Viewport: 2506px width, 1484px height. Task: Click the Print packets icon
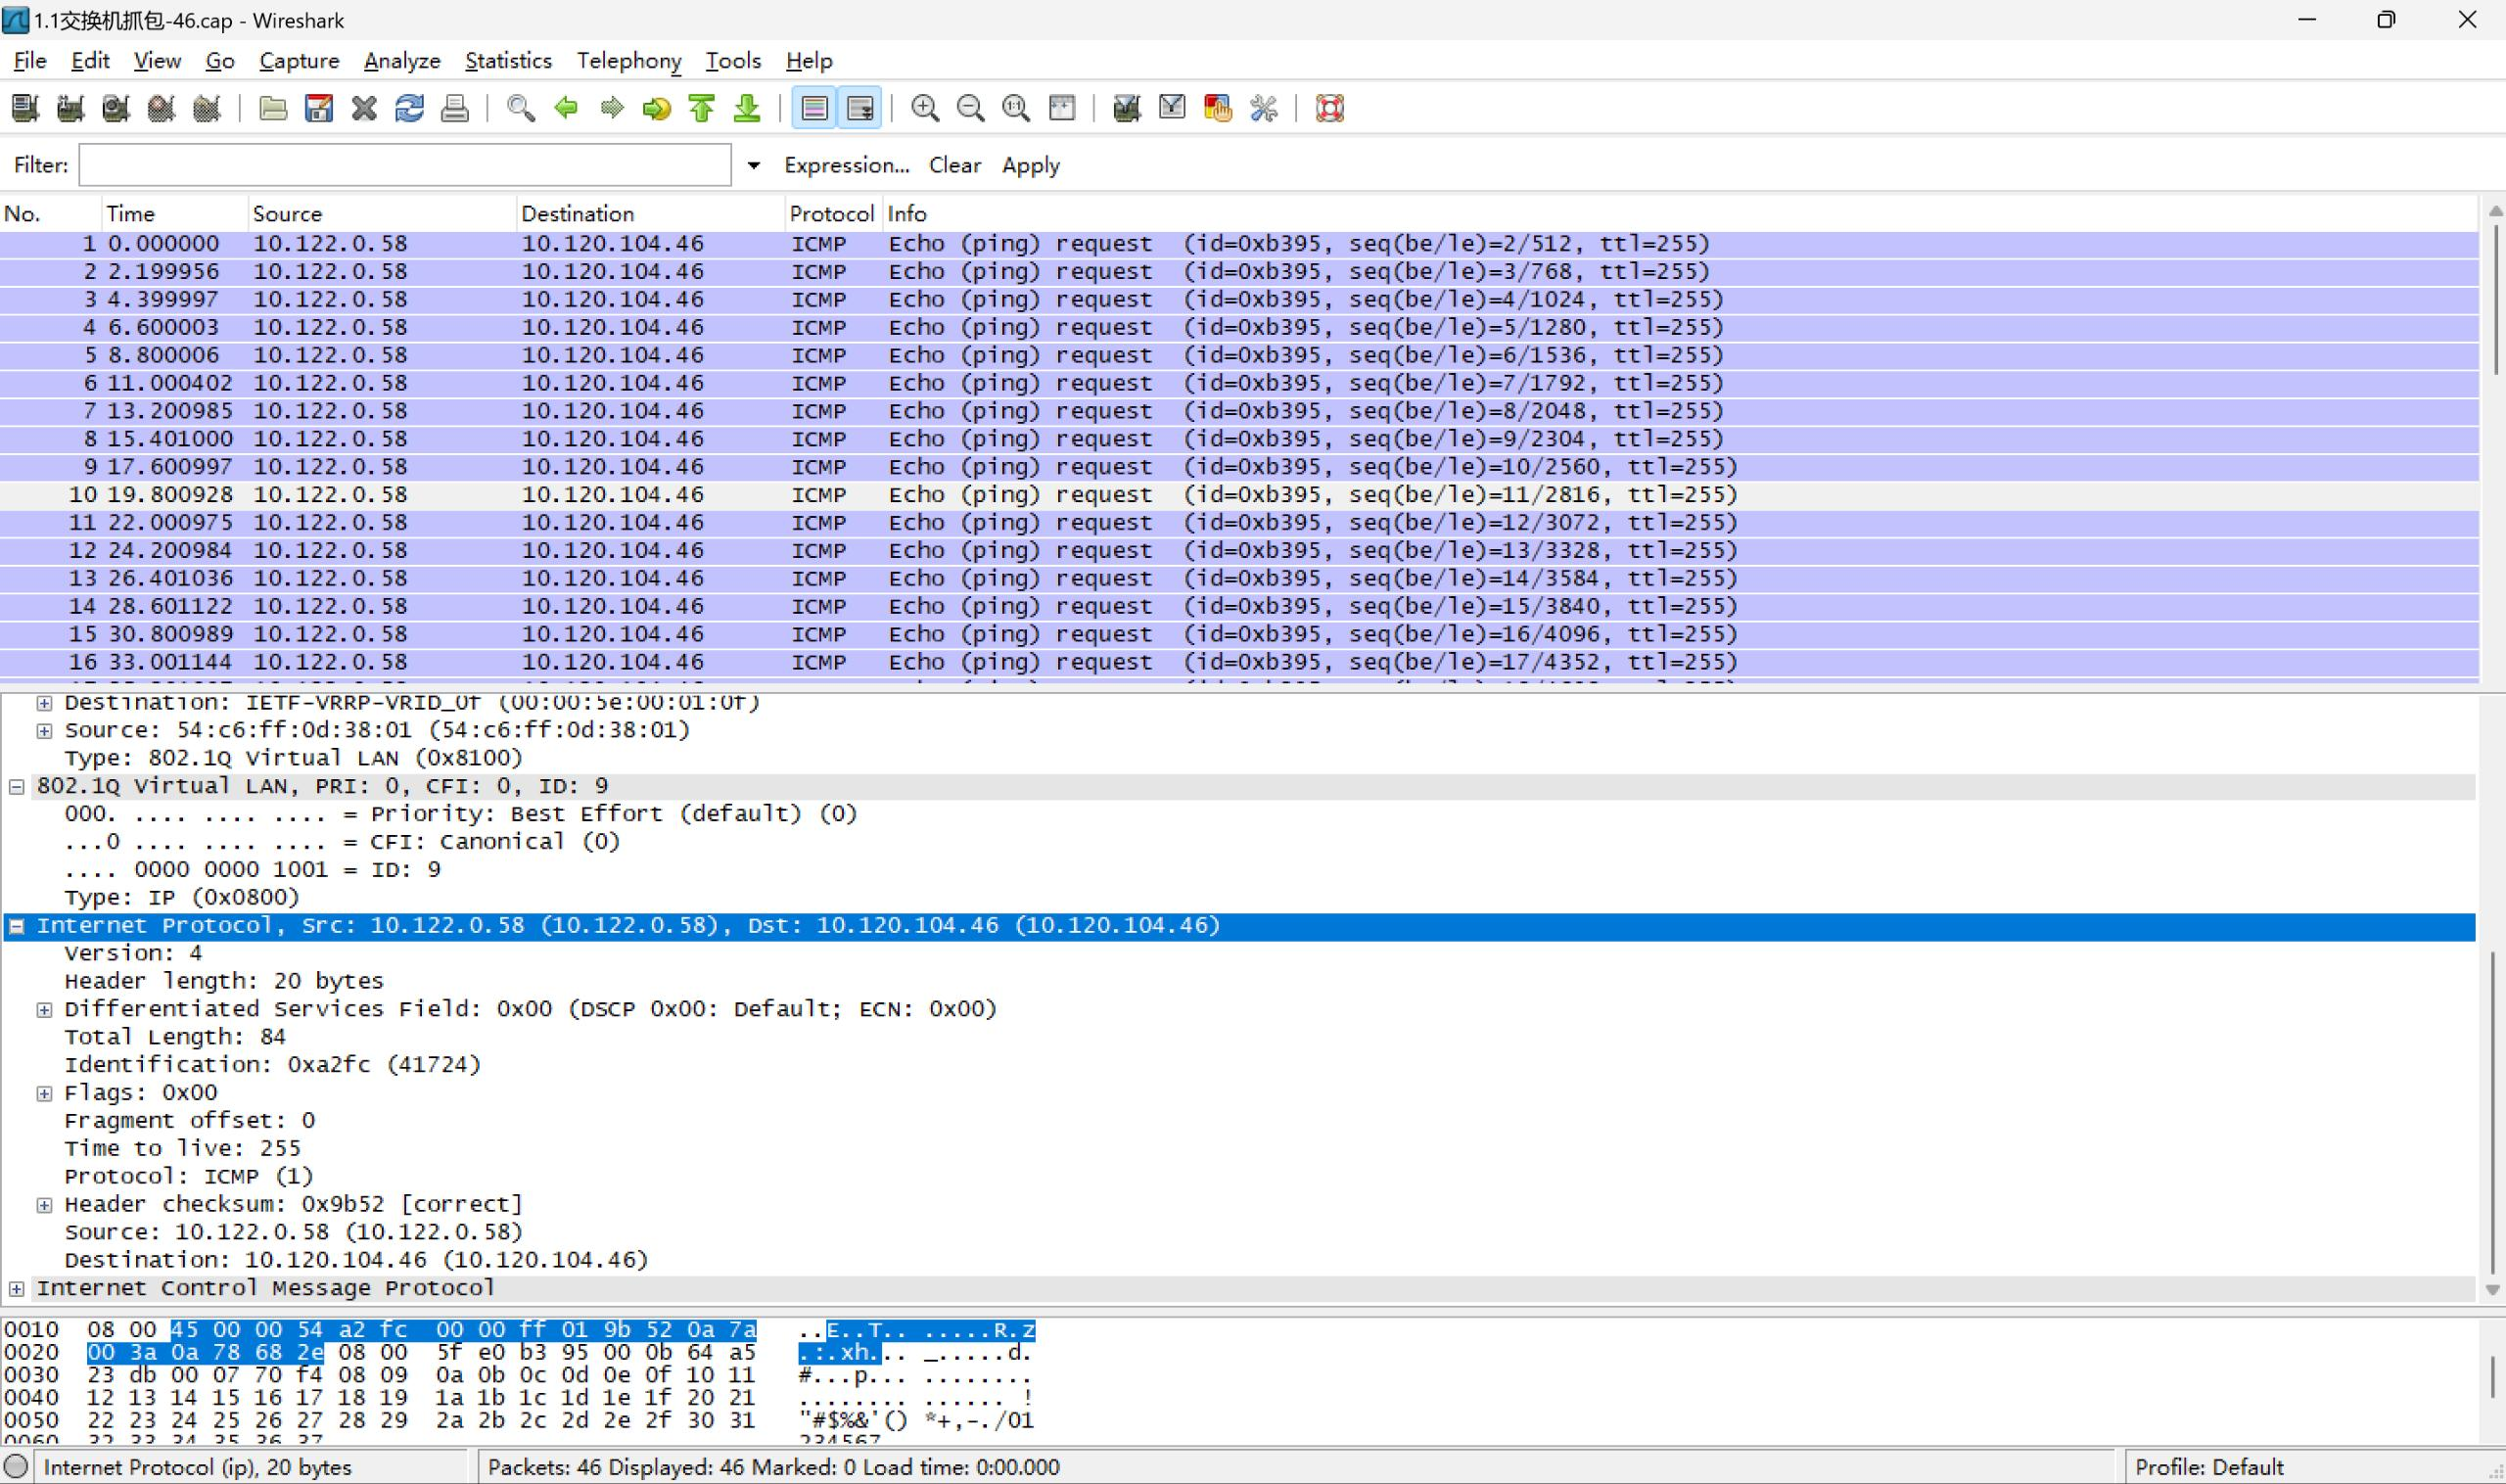pyautogui.click(x=455, y=108)
